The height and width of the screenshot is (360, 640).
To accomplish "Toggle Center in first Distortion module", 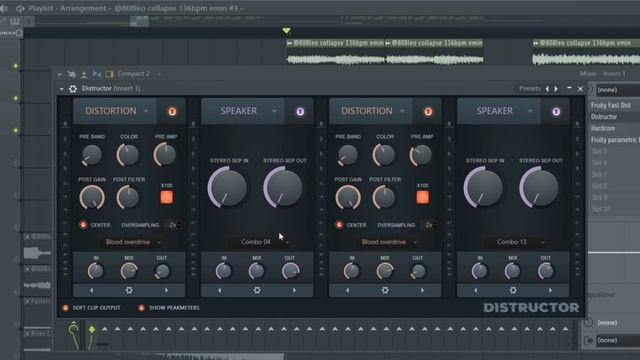I will 83,225.
